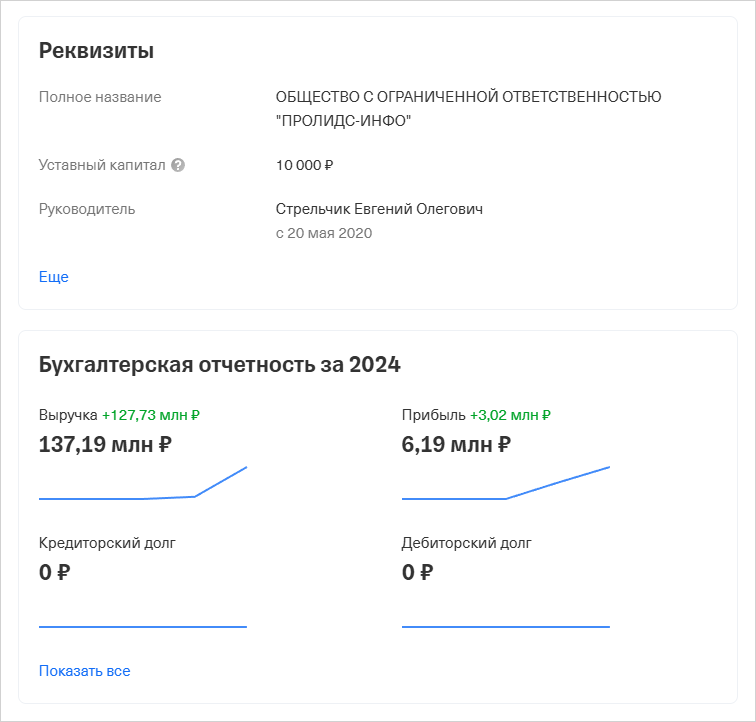
Task: Open full report with Показать все
Action: (x=85, y=671)
